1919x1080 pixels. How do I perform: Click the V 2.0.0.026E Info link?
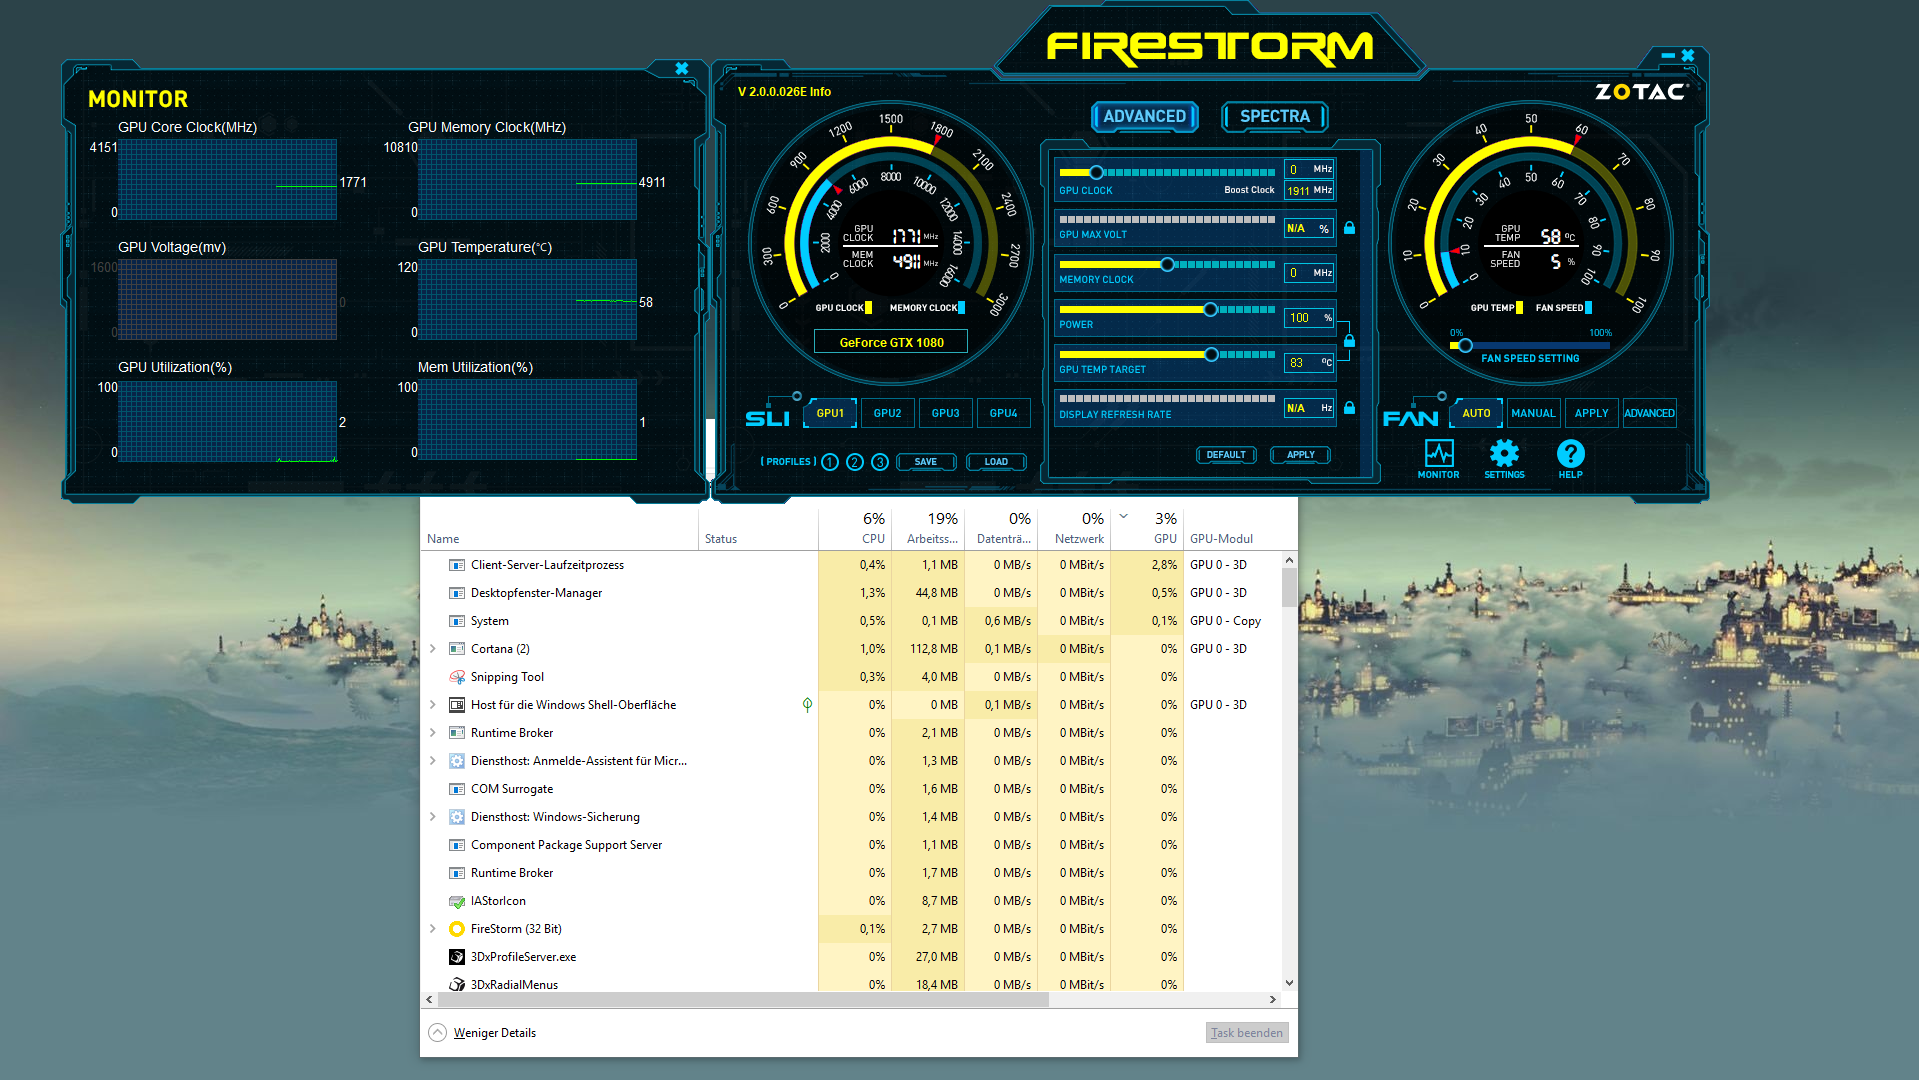(x=784, y=91)
